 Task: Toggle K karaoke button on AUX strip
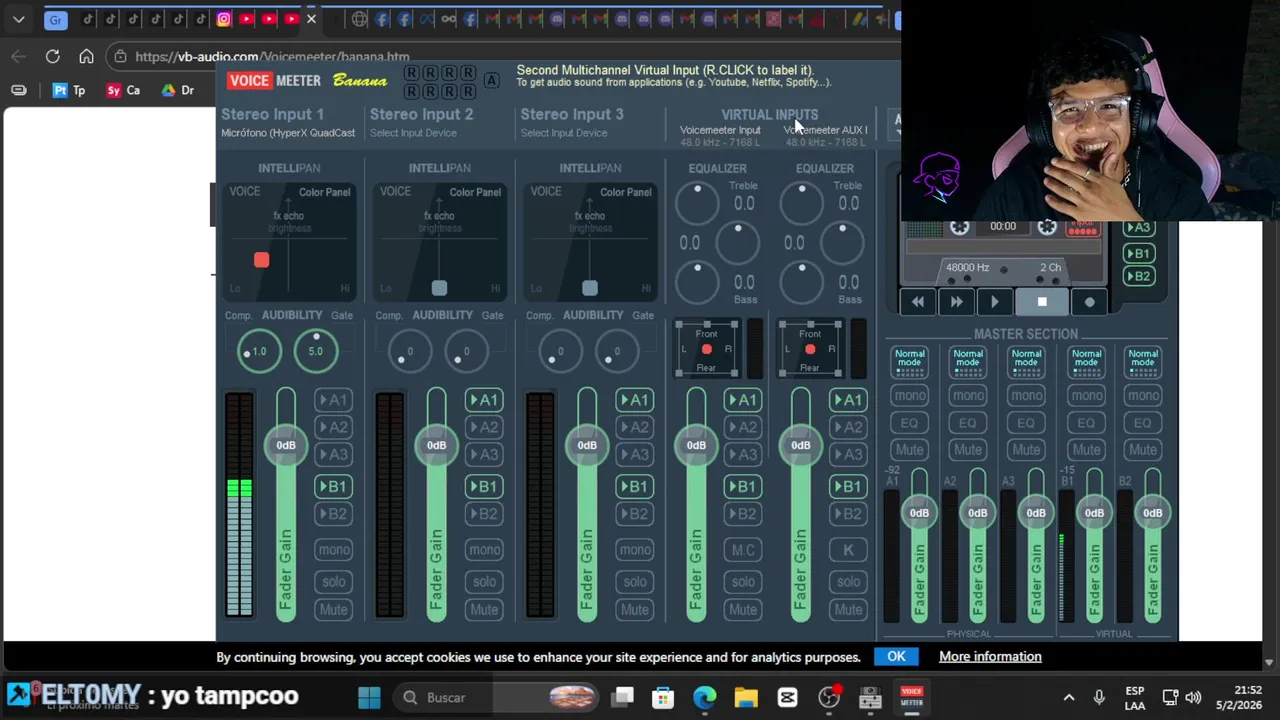[x=848, y=550]
